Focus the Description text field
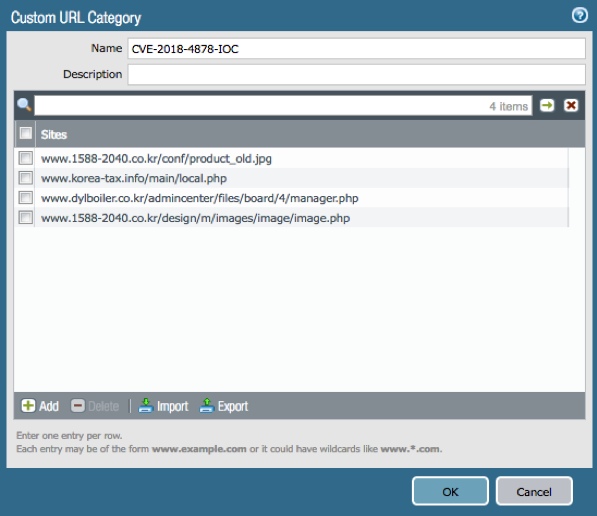597x516 pixels. tap(356, 74)
